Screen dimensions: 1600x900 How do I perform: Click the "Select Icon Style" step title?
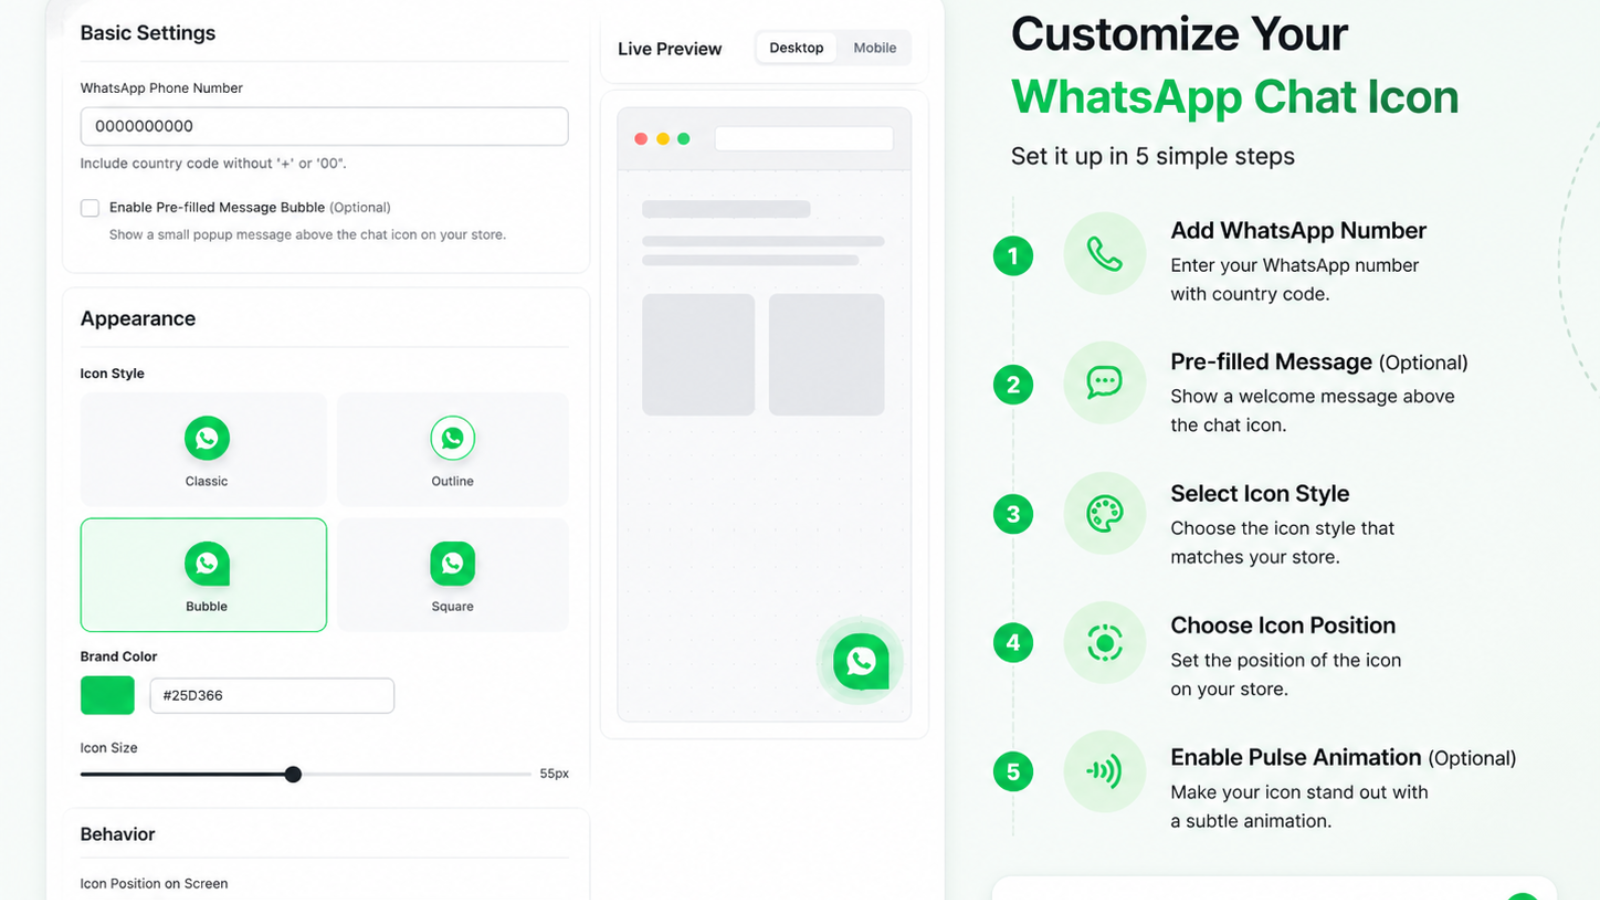(x=1260, y=494)
